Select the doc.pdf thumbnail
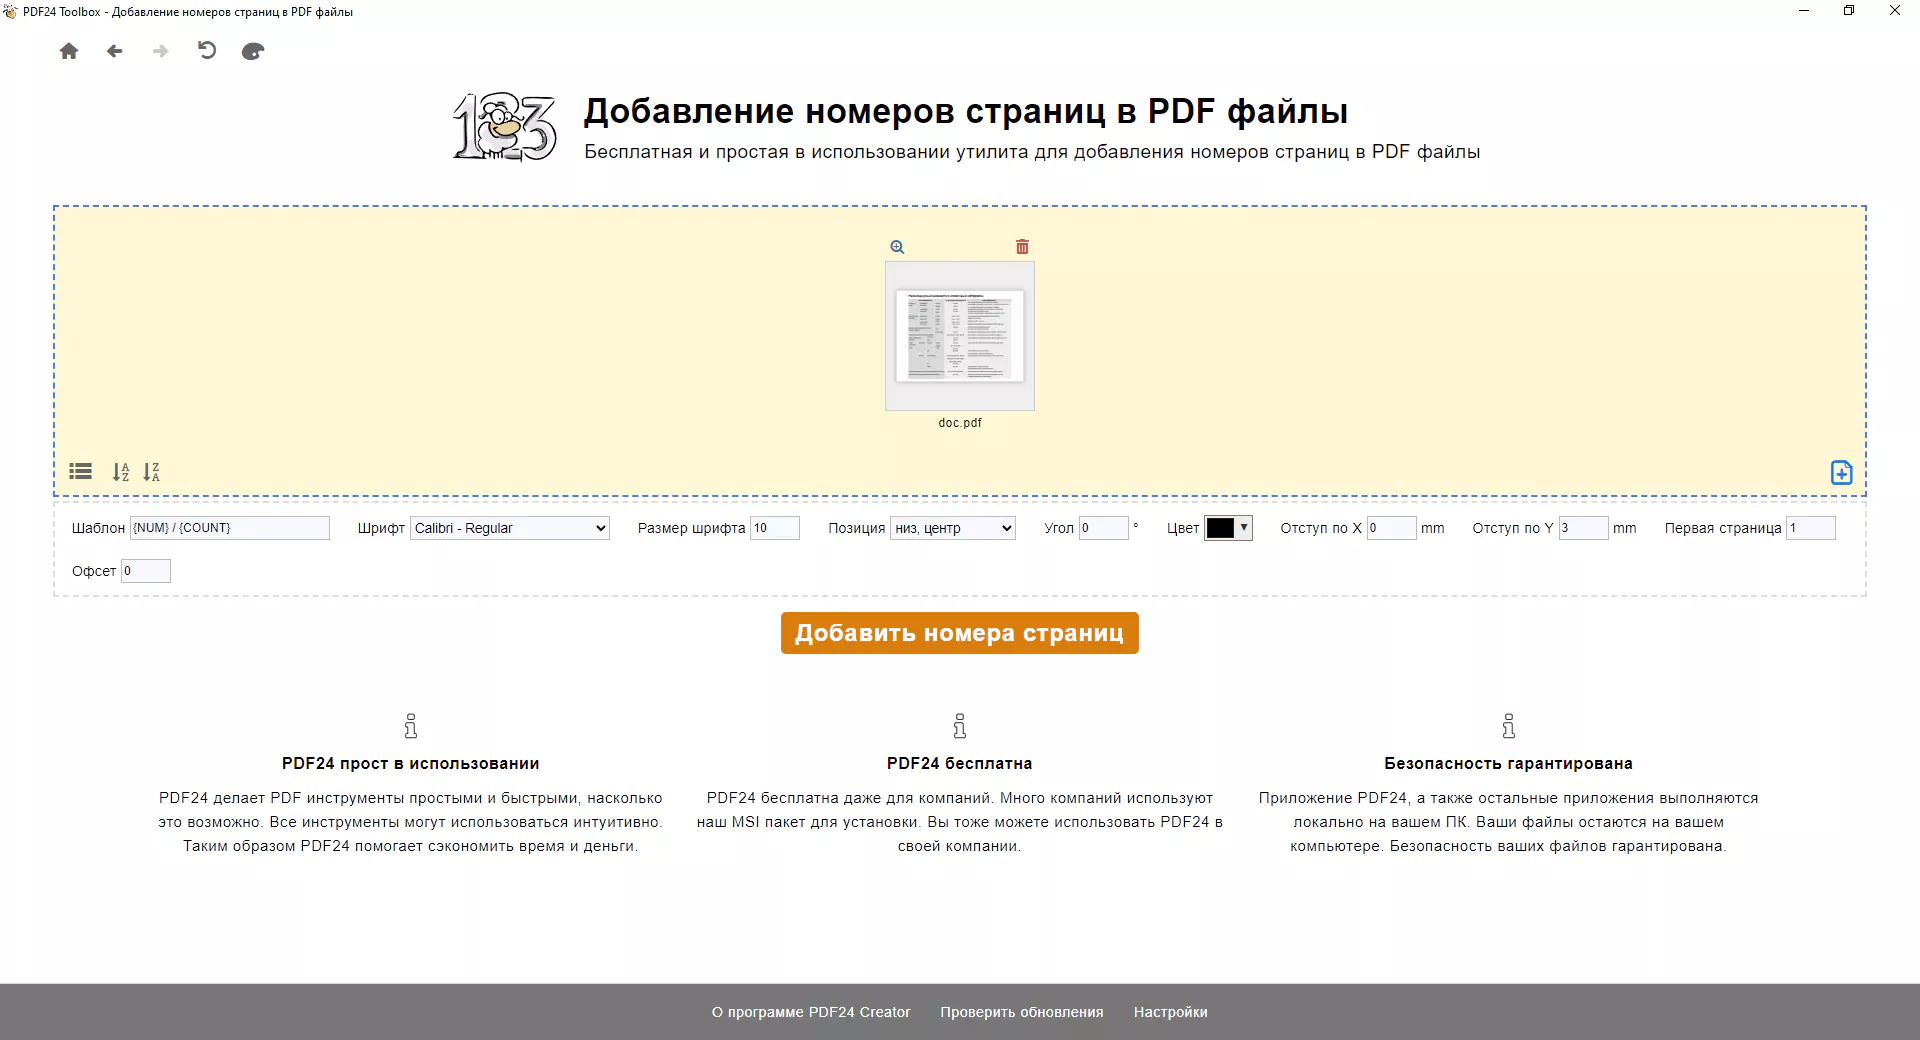The height and width of the screenshot is (1040, 1920). [959, 336]
